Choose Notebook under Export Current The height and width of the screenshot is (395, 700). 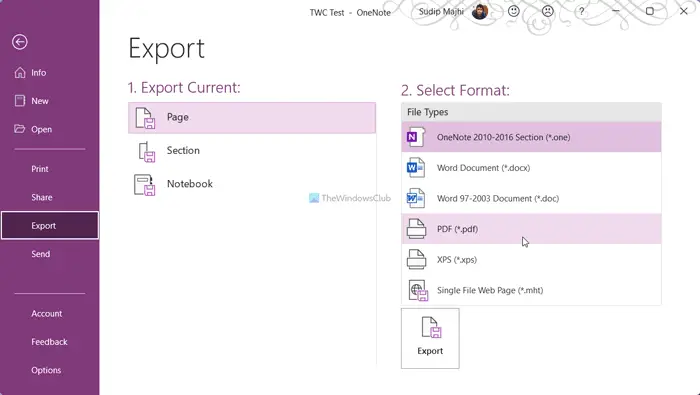[x=252, y=184]
